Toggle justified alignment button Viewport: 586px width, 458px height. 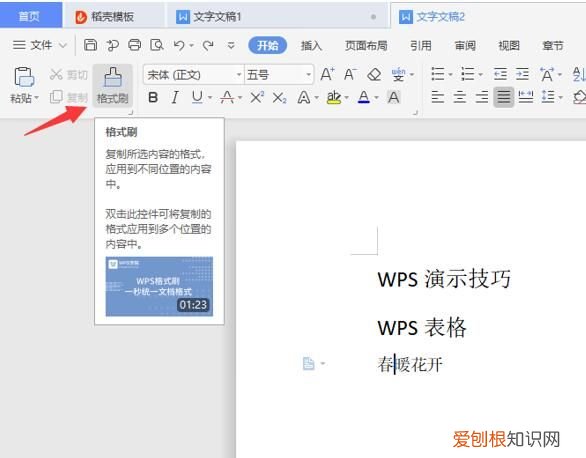503,97
